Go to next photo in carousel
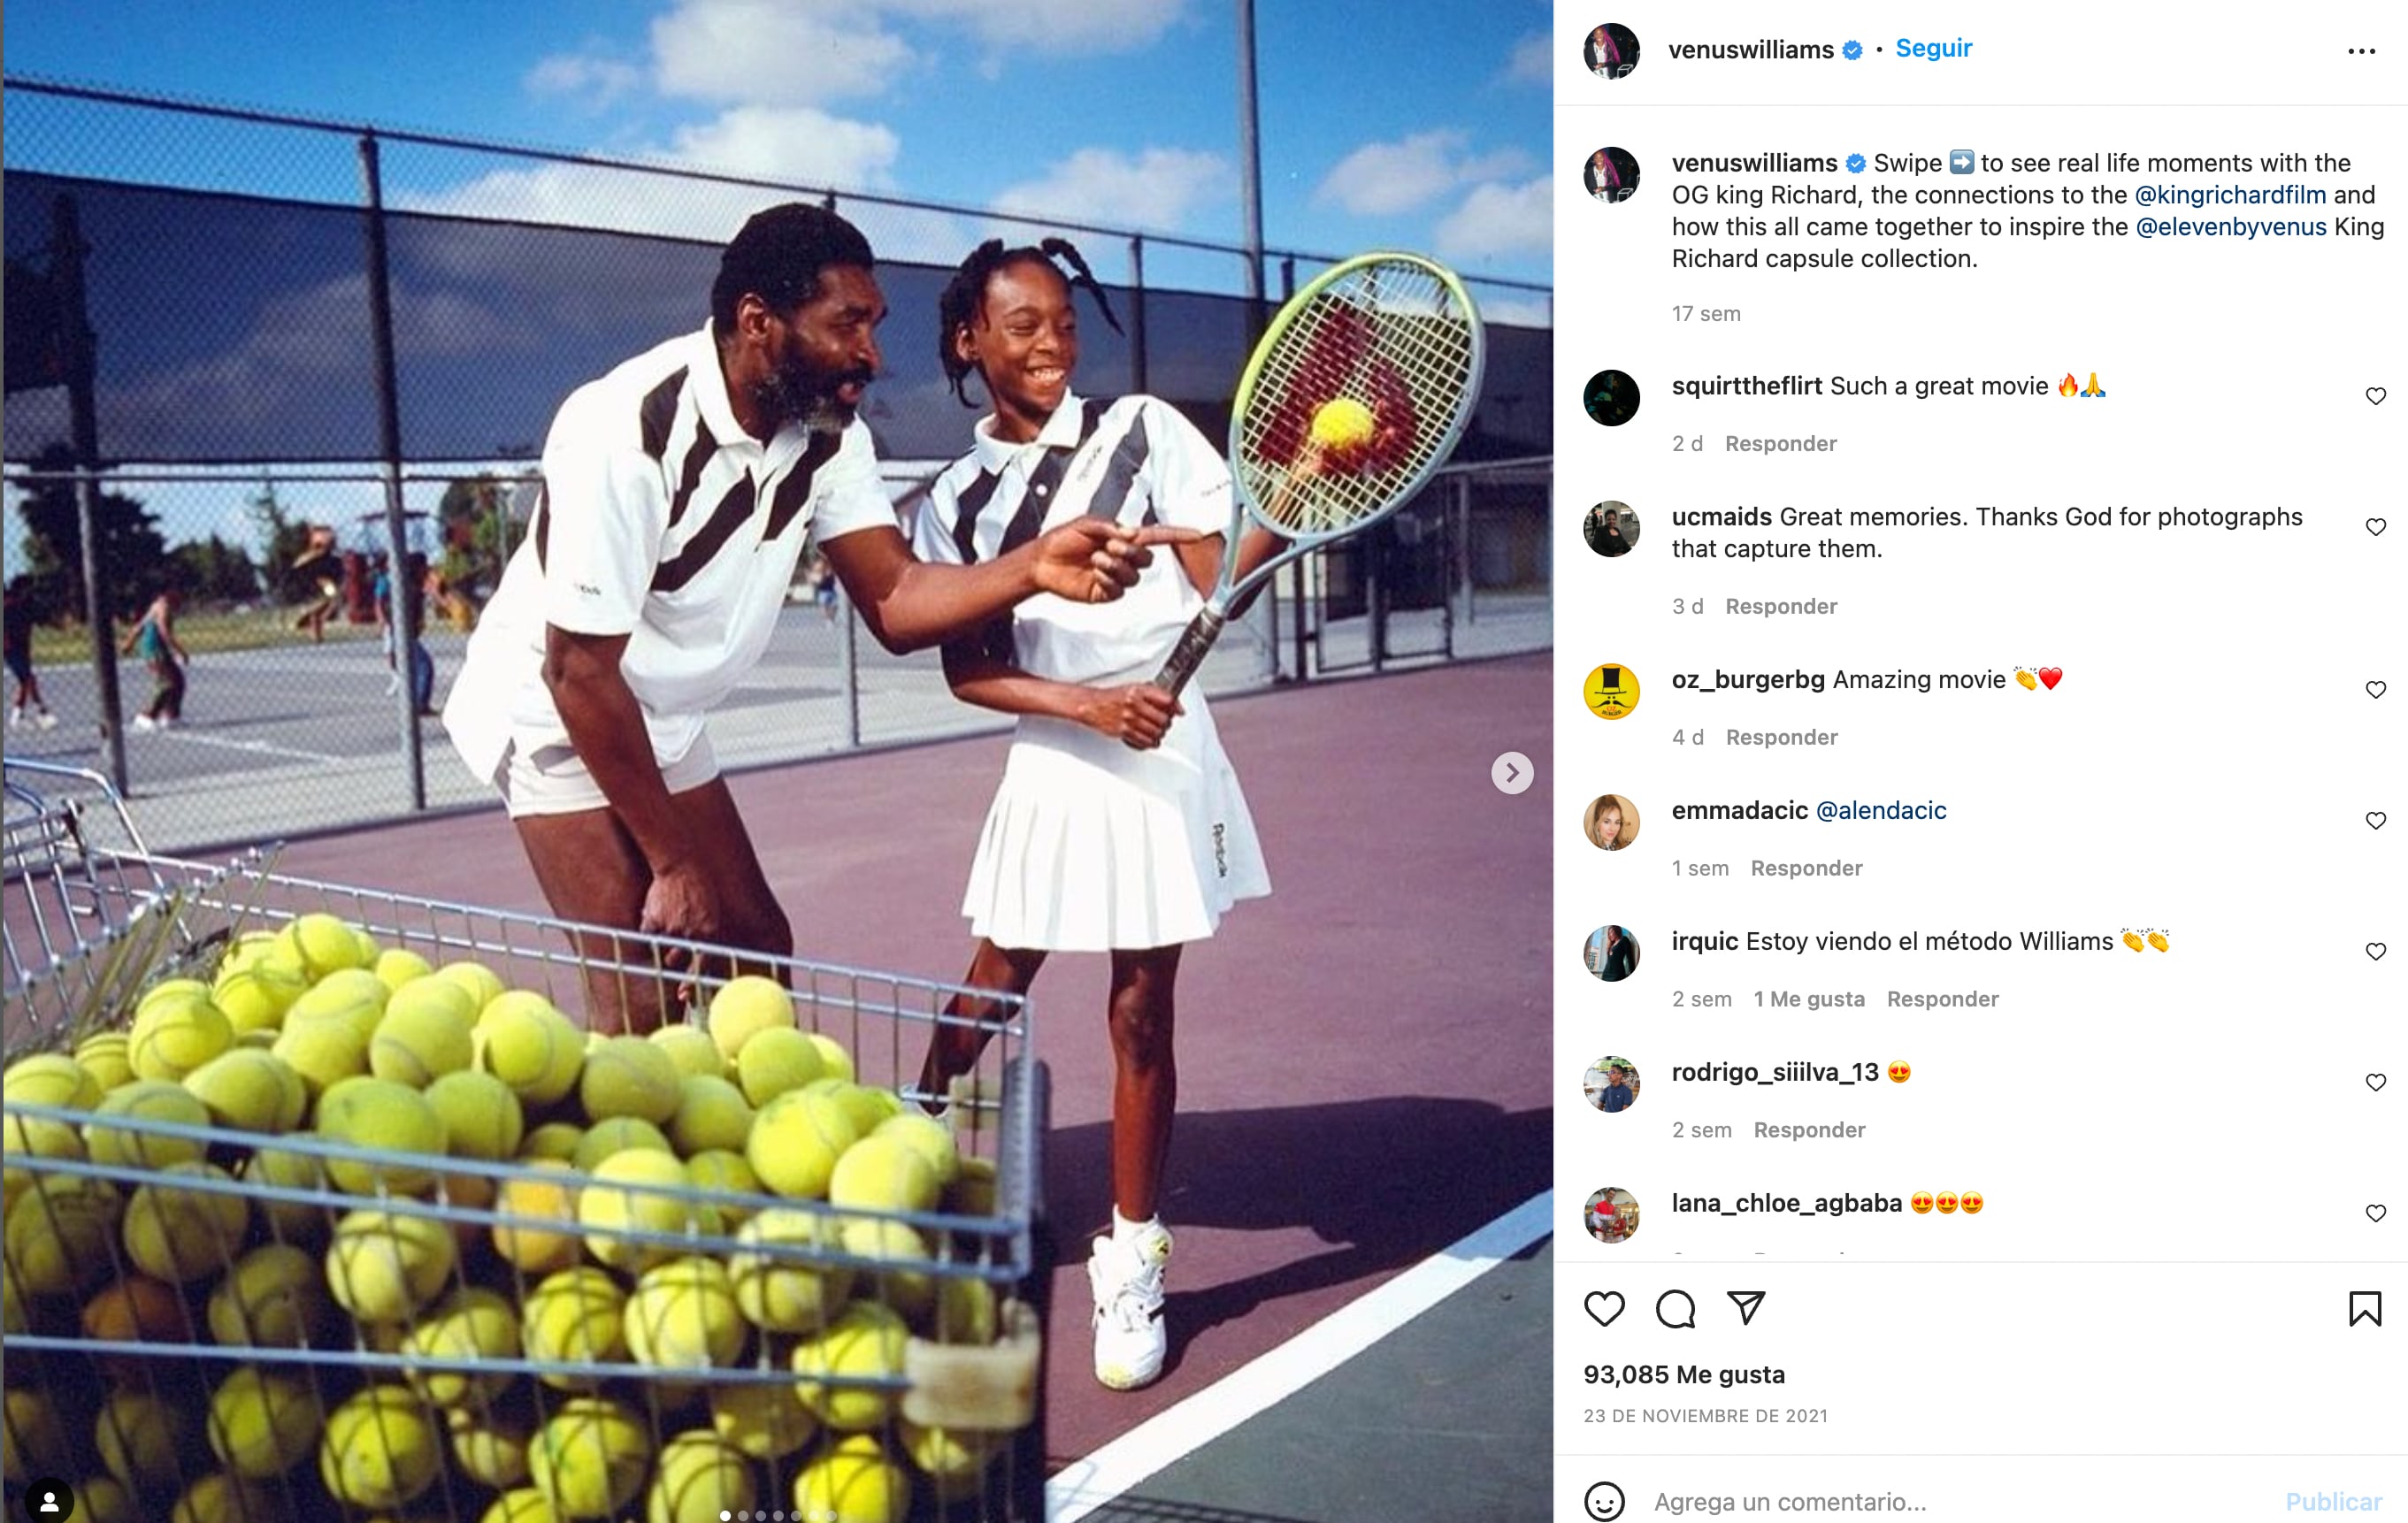 click(1512, 773)
